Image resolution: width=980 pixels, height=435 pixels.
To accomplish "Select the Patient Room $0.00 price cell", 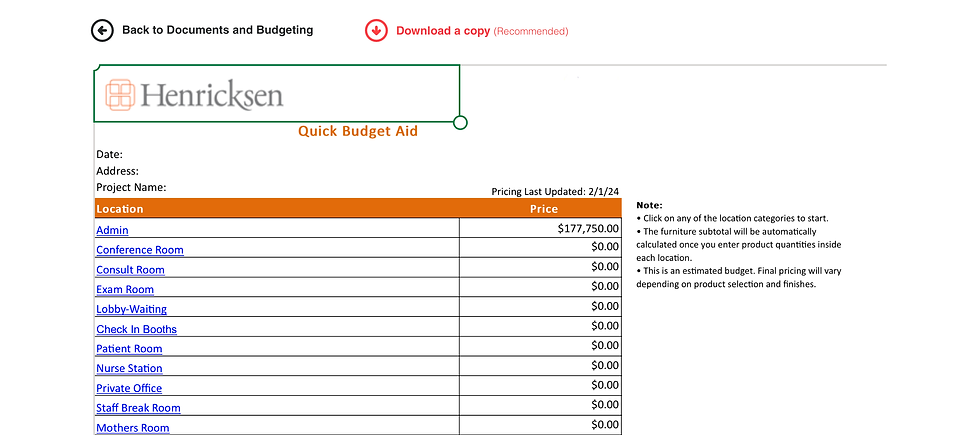I will click(x=541, y=346).
